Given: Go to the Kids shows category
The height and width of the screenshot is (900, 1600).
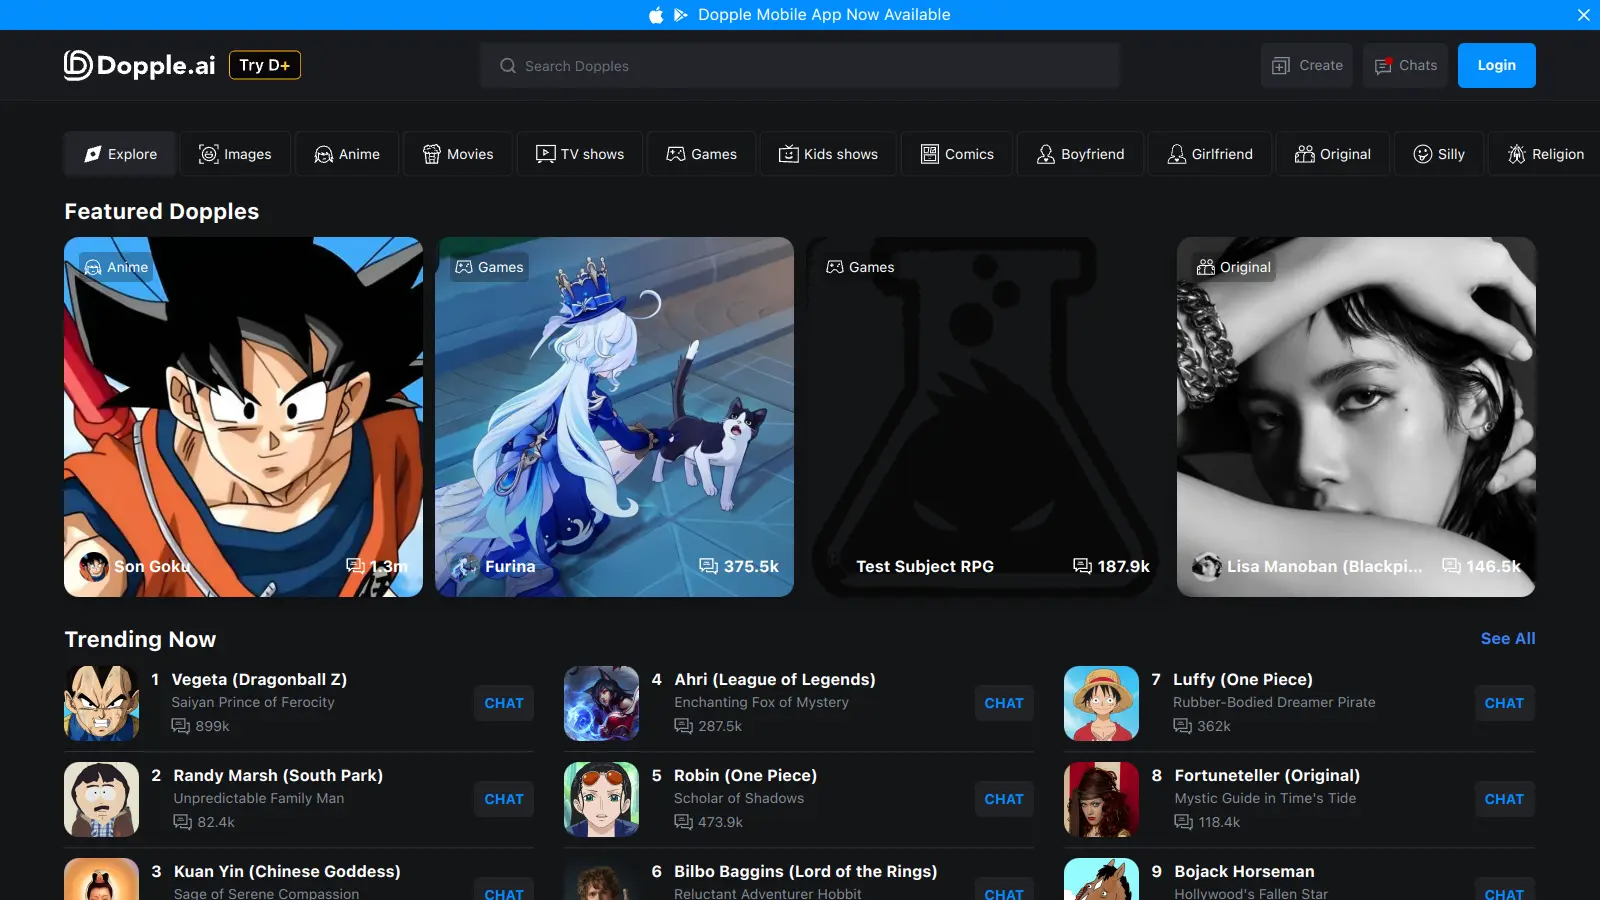Looking at the screenshot, I should click(828, 154).
